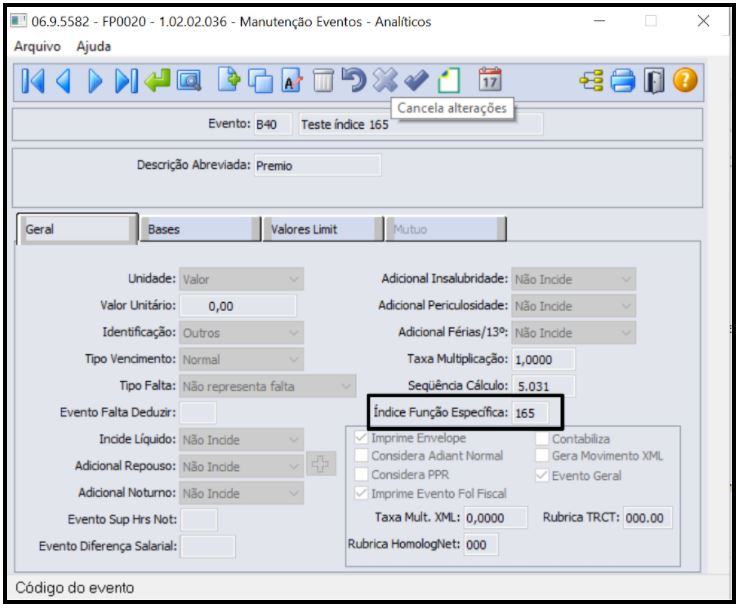Open the Ajuda menu

point(94,46)
